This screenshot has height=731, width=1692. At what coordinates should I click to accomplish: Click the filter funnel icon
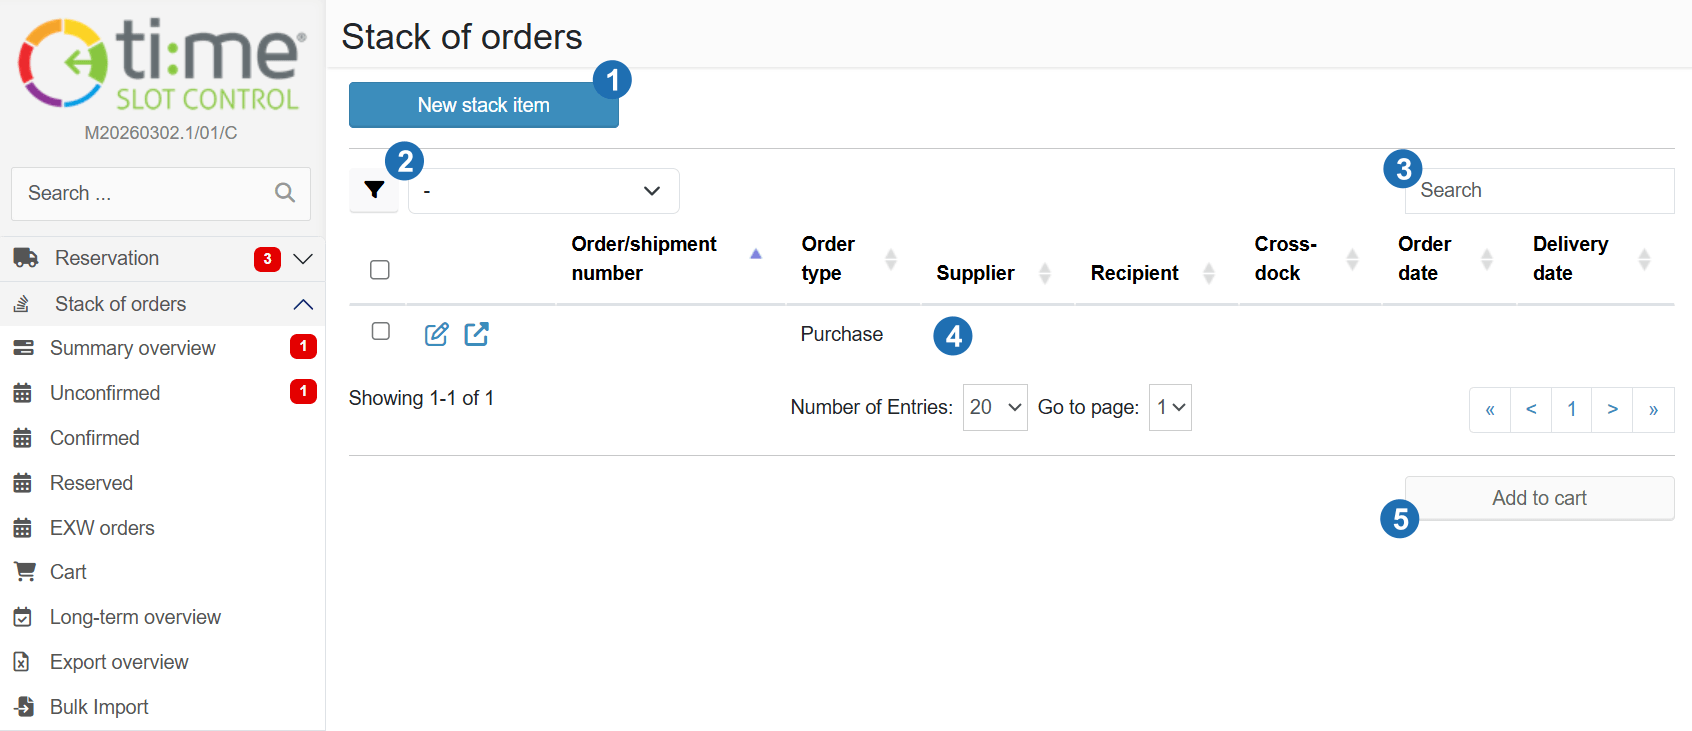click(374, 190)
